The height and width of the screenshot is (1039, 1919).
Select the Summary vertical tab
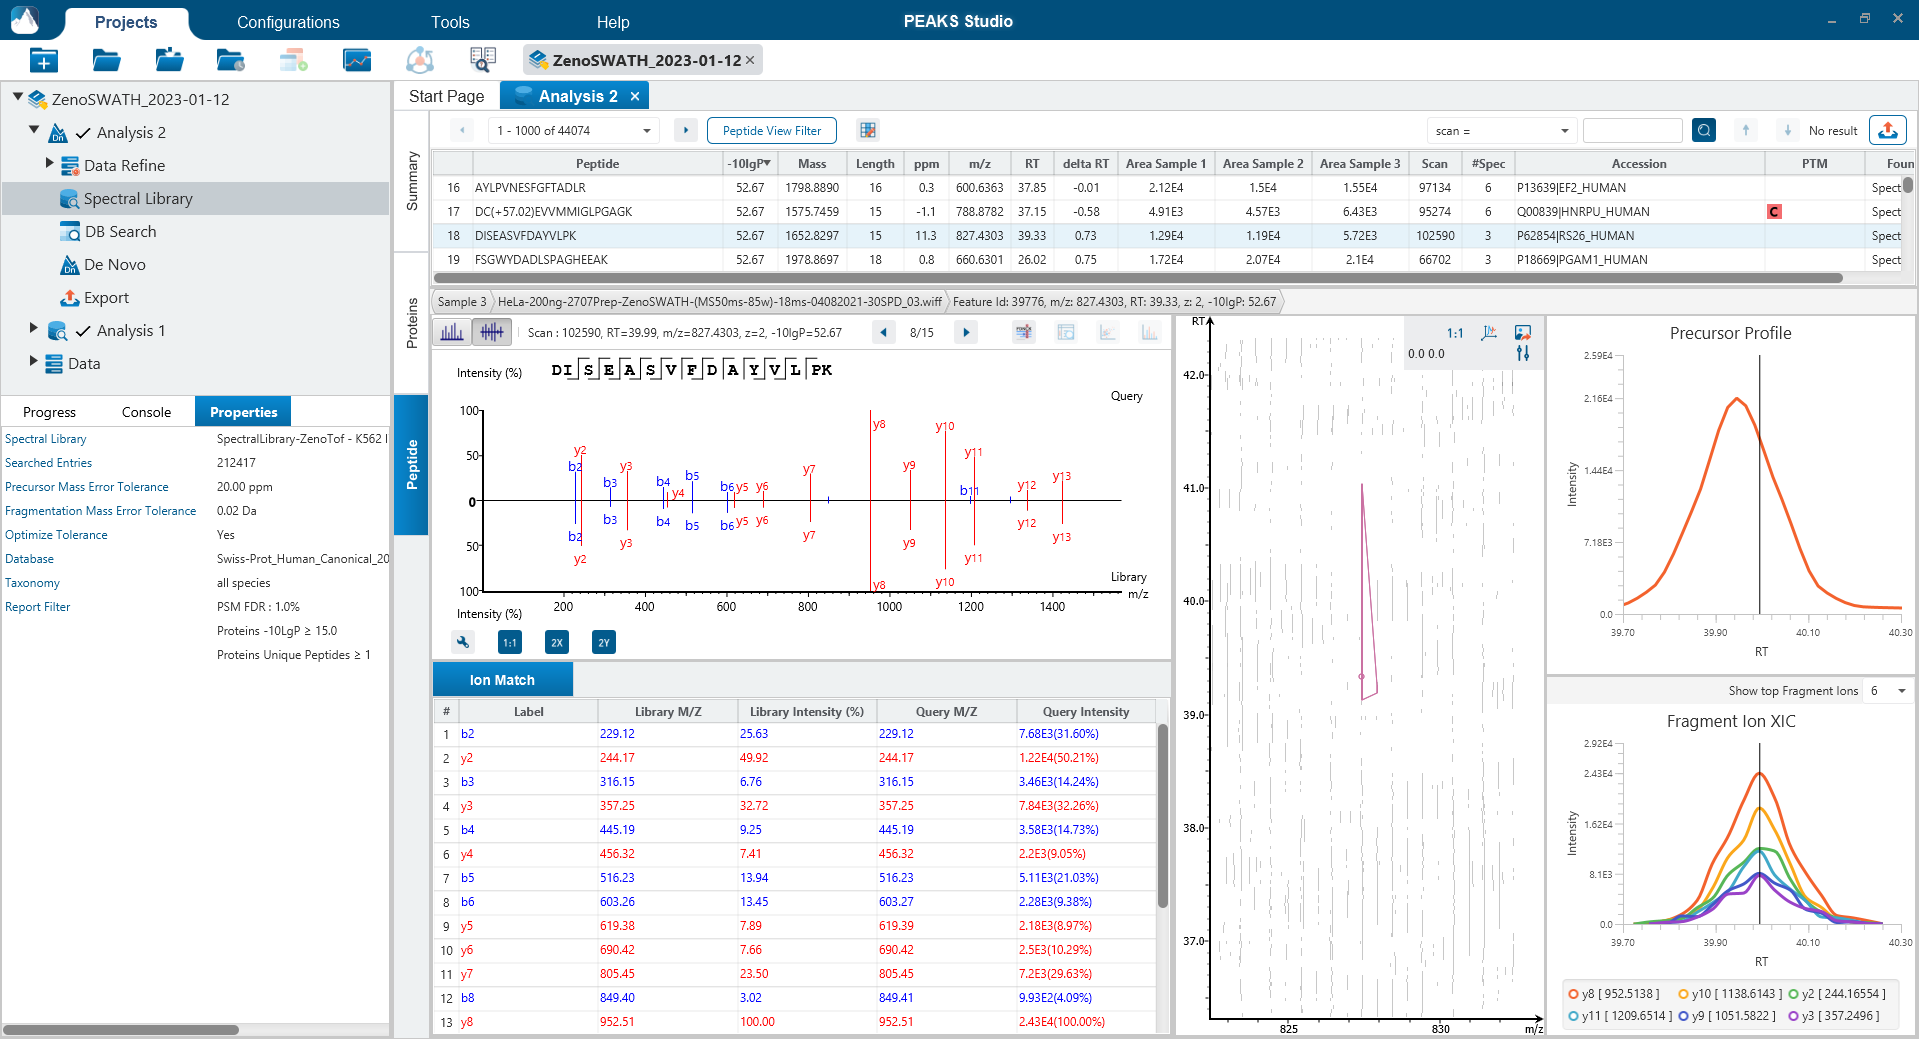tap(412, 181)
